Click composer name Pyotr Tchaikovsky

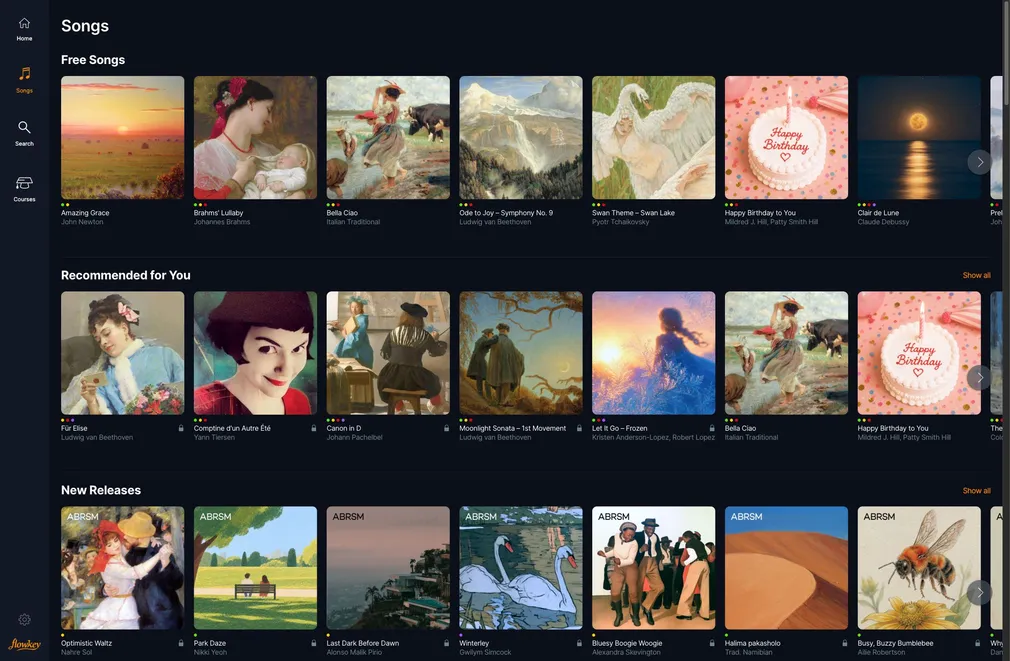click(x=620, y=222)
